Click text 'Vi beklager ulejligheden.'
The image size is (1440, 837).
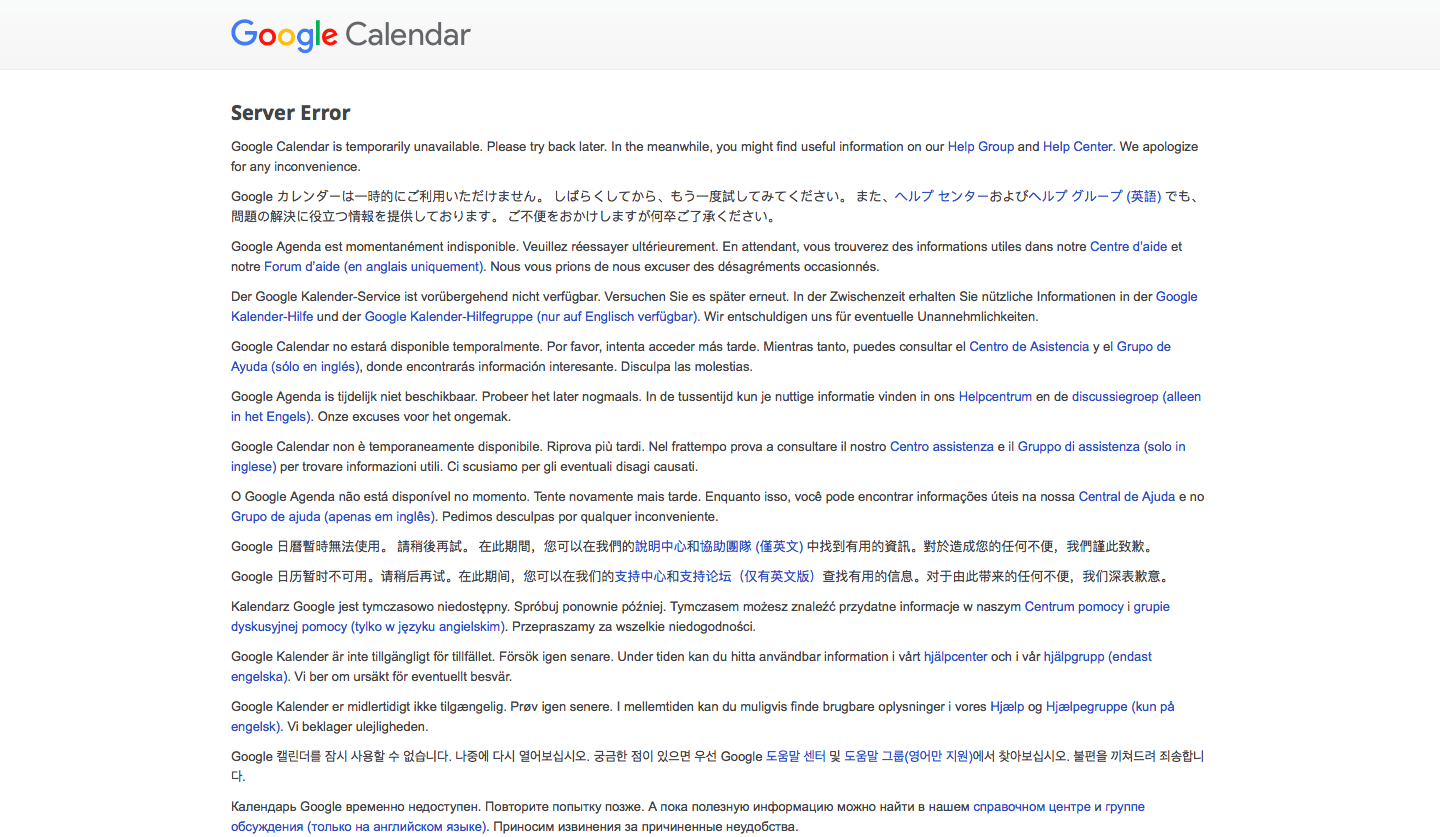[358, 726]
